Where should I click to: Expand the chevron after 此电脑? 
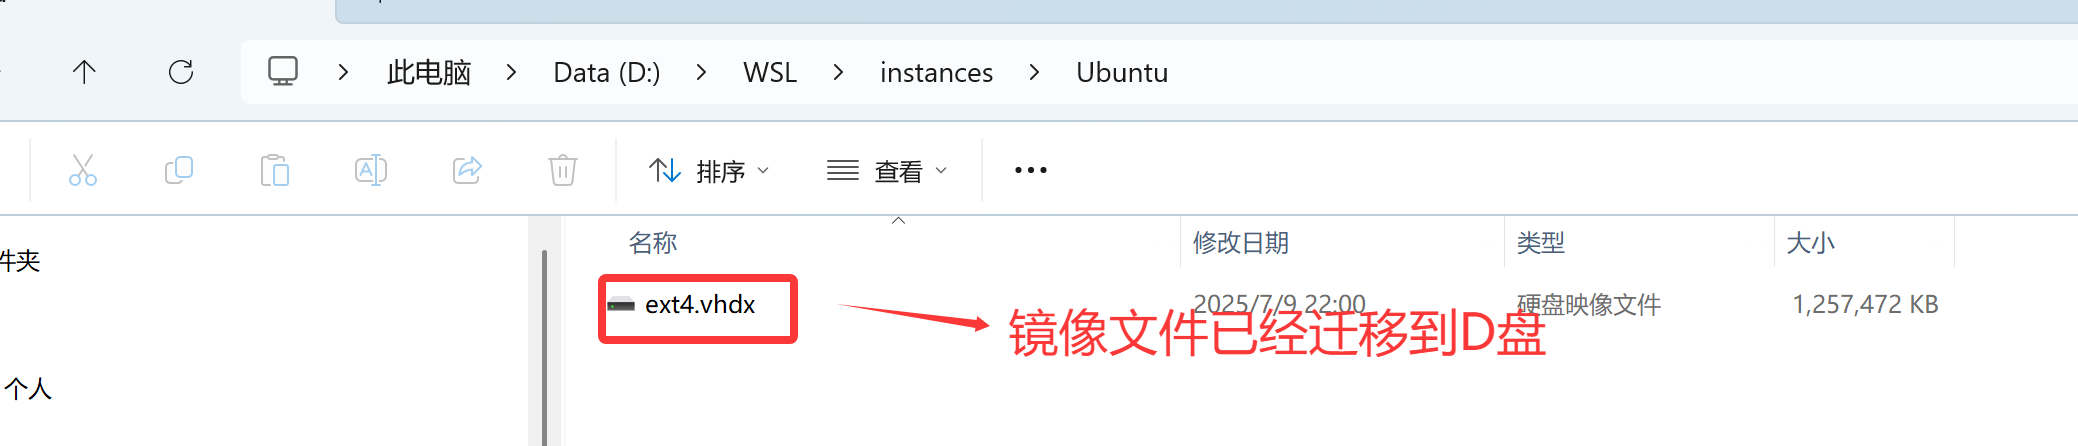coord(511,72)
